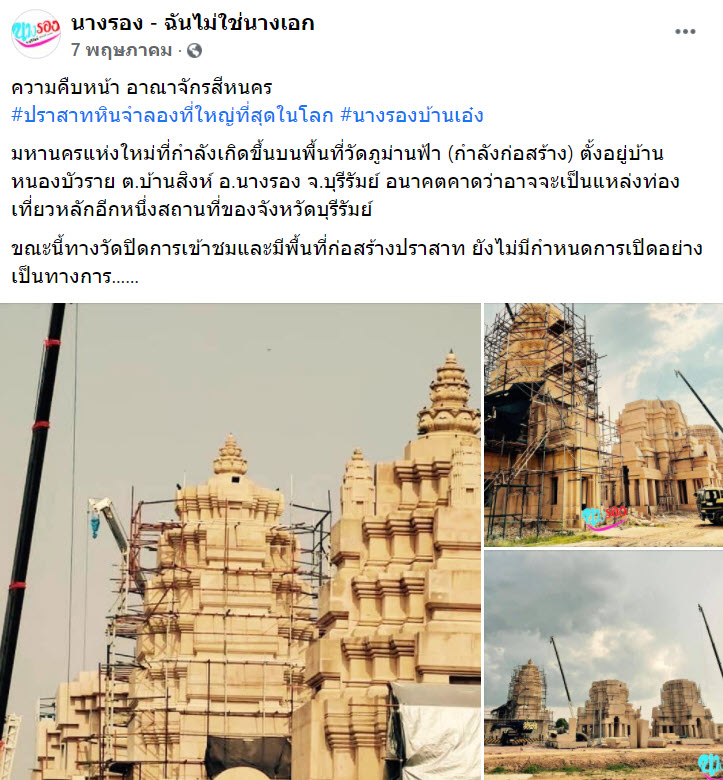The image size is (723, 780).
Task: Click the silver tarp in the large photo
Action: coord(436,731)
